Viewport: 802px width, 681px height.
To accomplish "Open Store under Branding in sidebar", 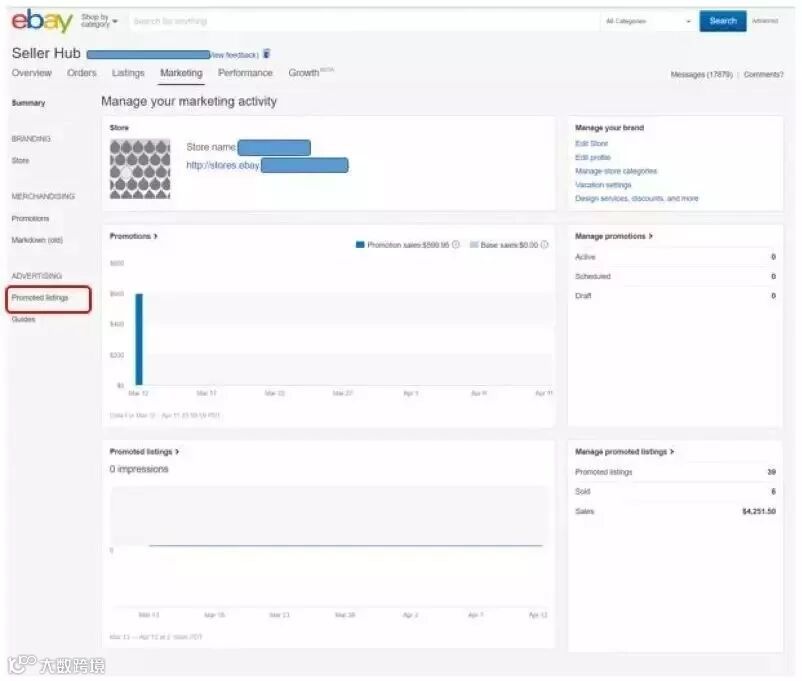I will click(20, 161).
